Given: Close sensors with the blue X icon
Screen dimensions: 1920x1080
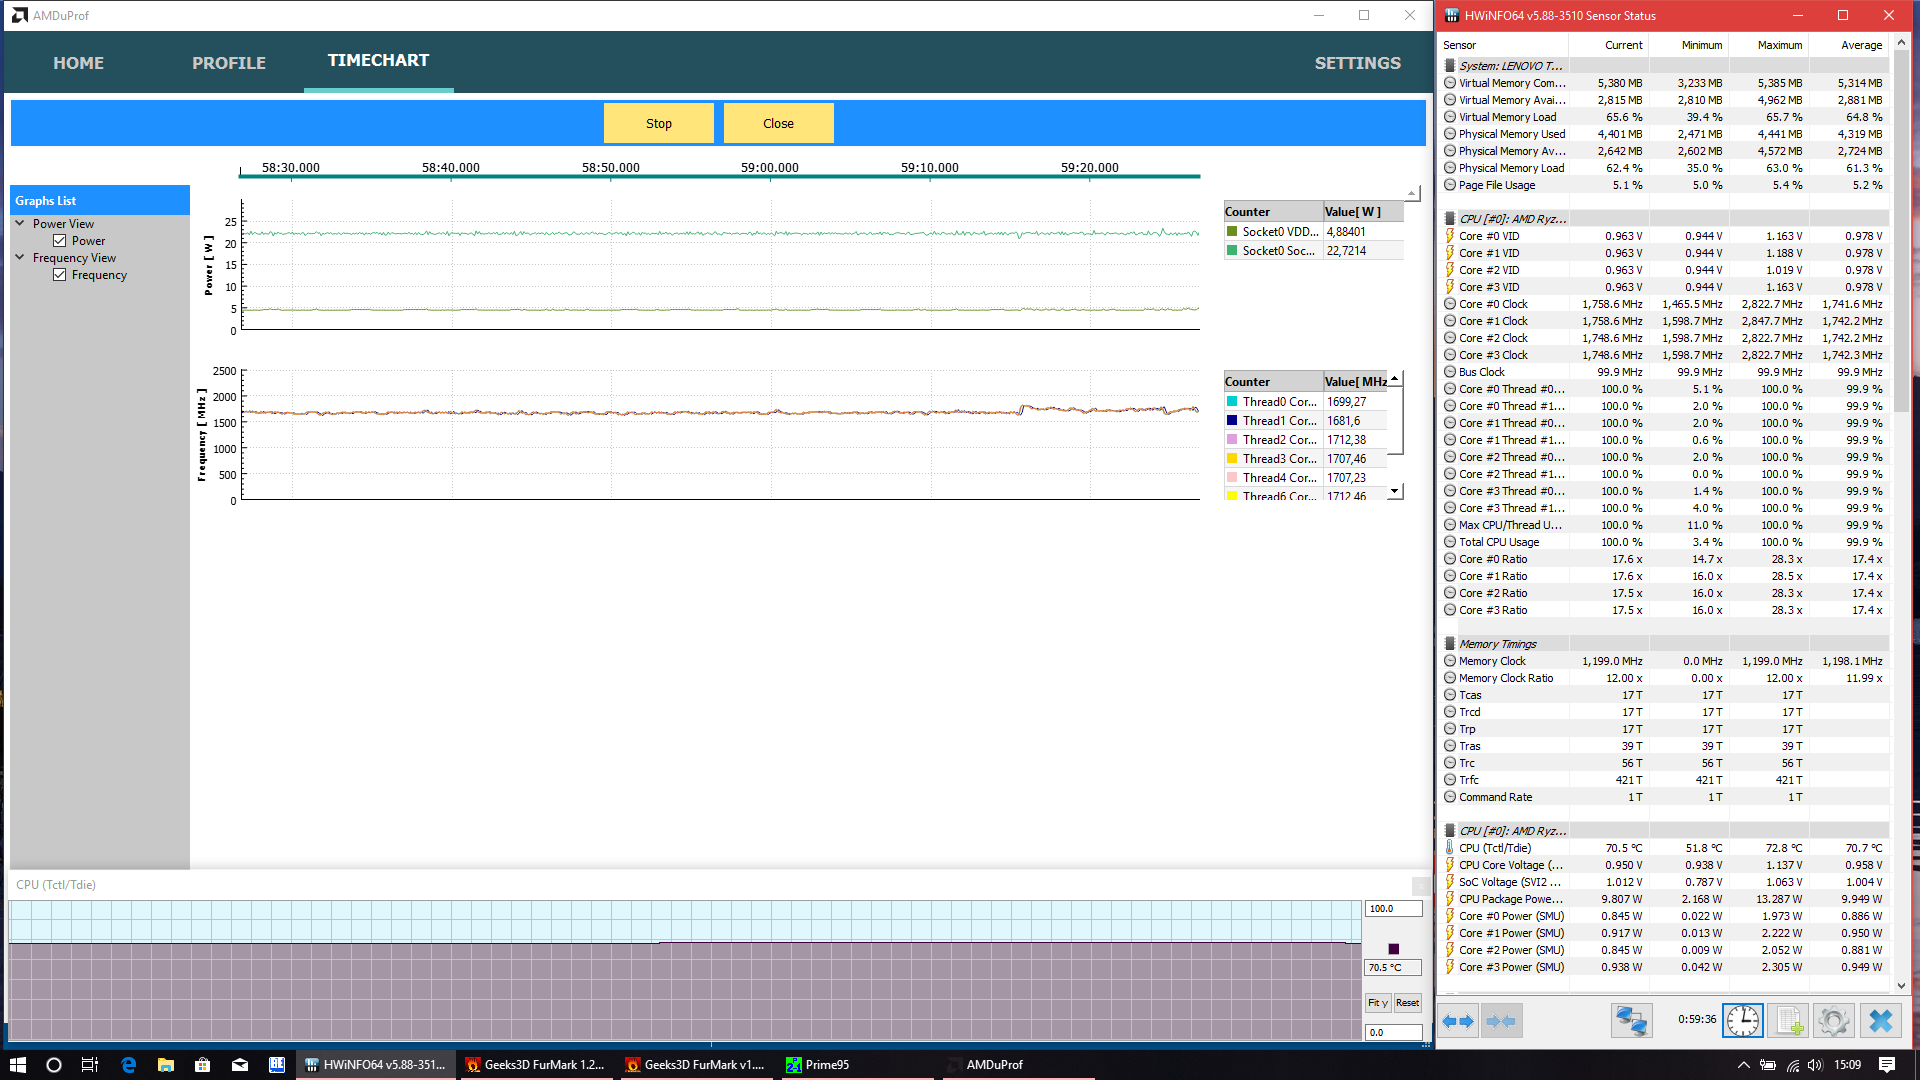Looking at the screenshot, I should click(x=1880, y=1021).
